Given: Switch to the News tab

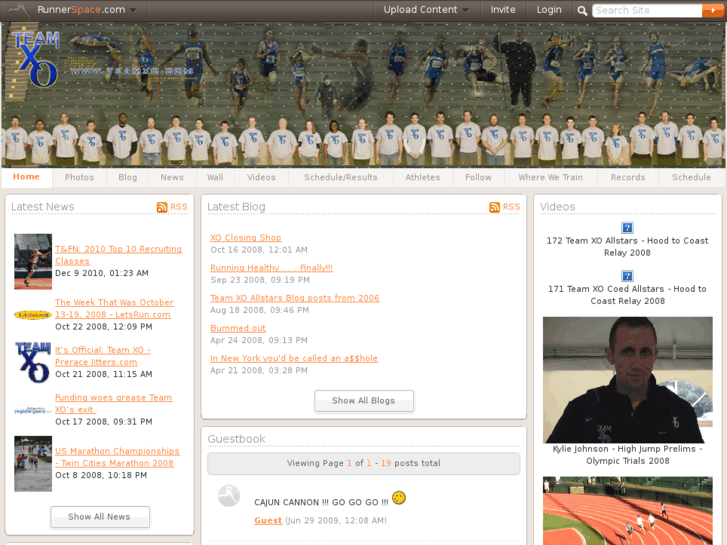Looking at the screenshot, I should [x=172, y=177].
